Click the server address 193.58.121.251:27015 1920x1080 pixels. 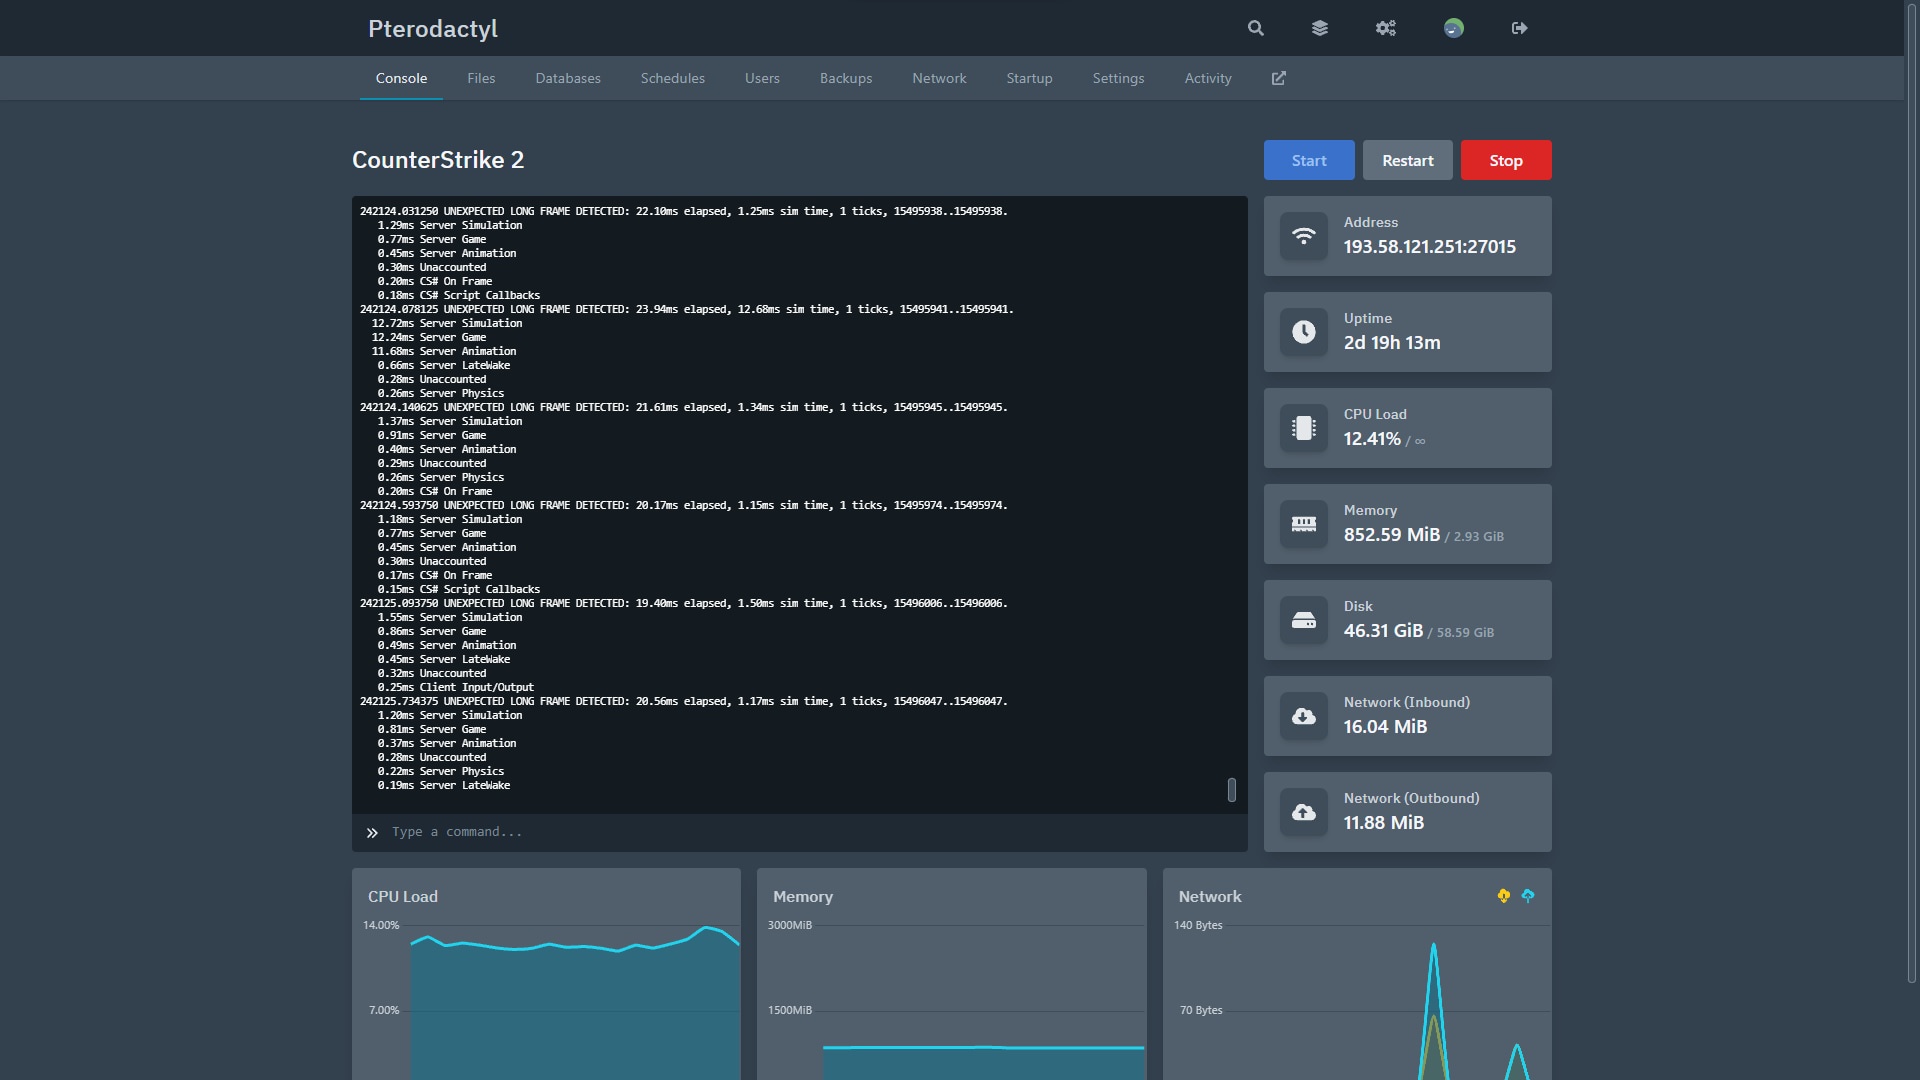tap(1430, 247)
